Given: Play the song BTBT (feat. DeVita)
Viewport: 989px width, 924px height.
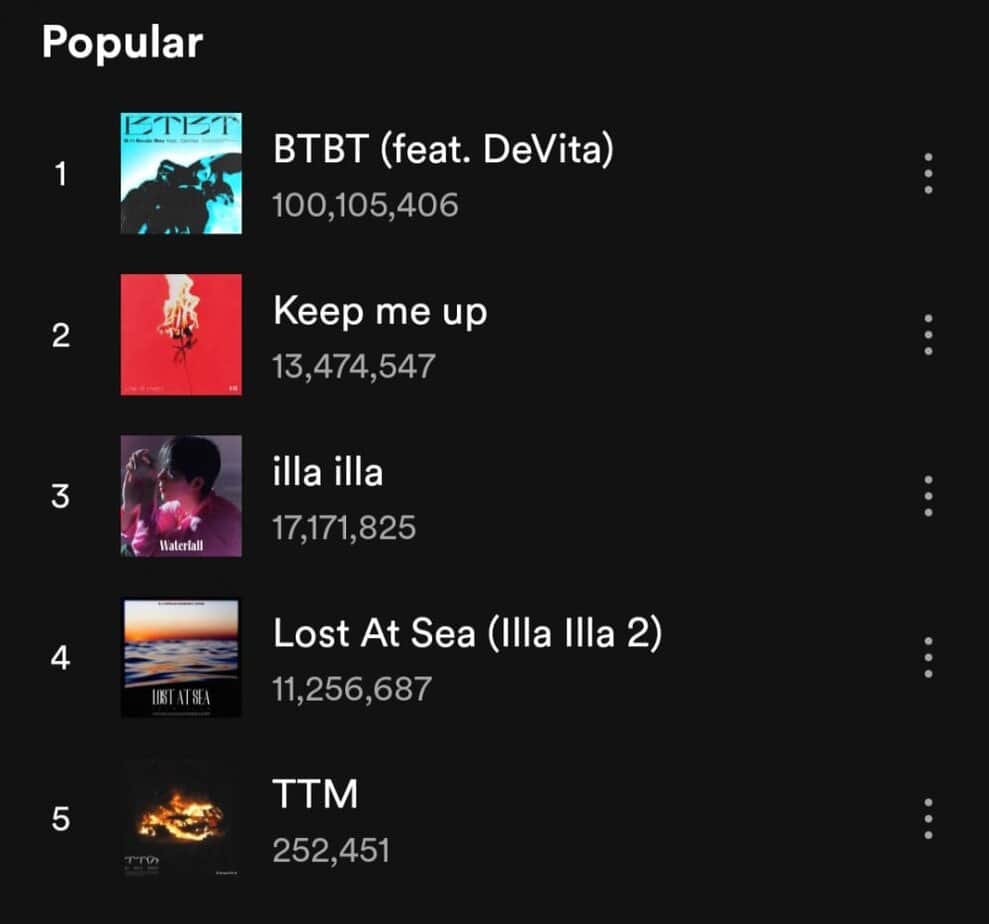Looking at the screenshot, I should (x=443, y=150).
